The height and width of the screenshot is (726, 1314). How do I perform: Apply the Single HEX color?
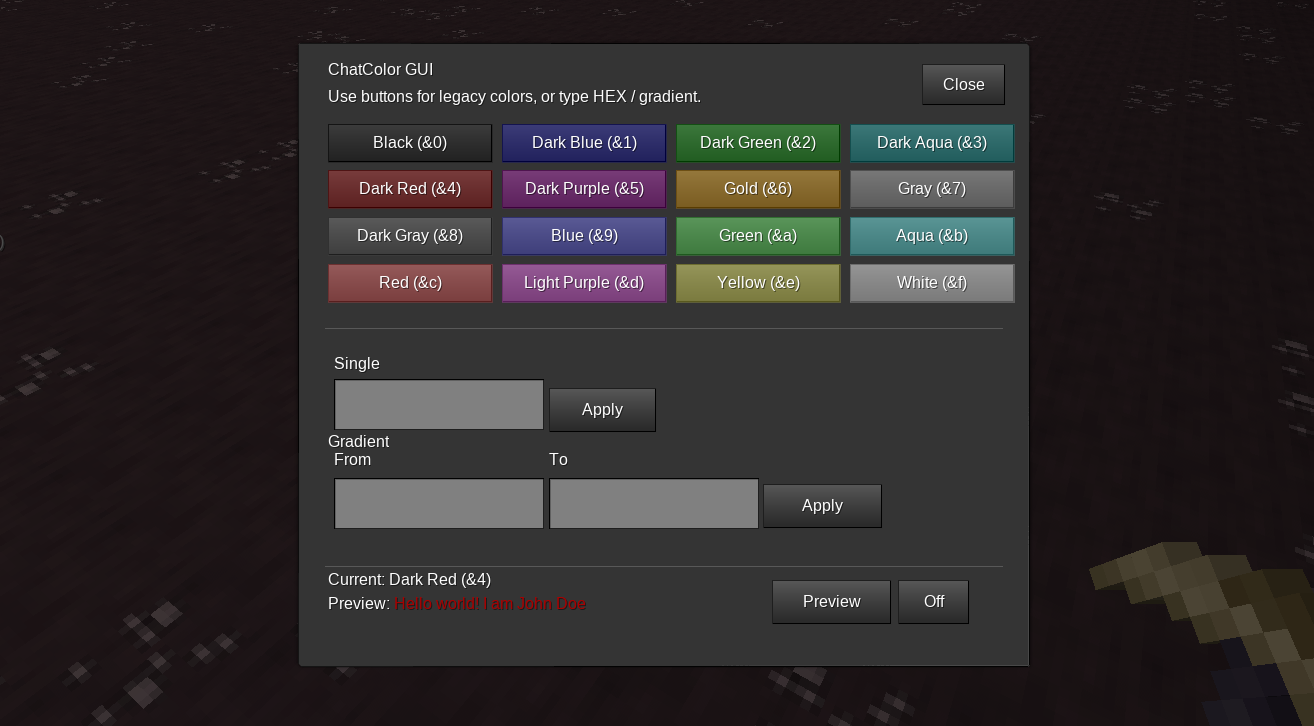point(602,410)
